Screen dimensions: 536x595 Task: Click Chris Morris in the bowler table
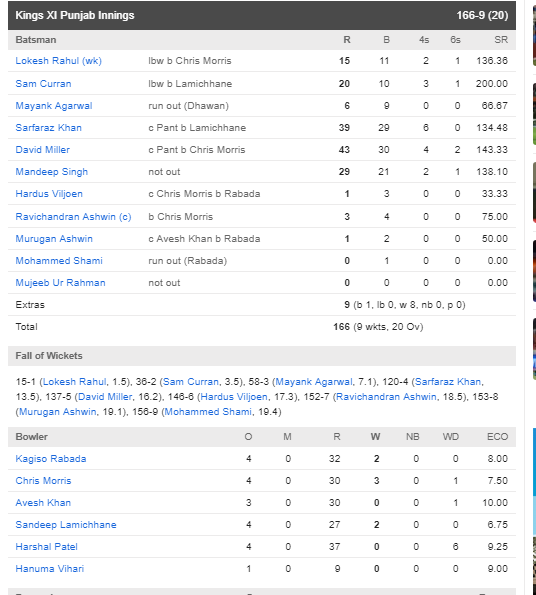pyautogui.click(x=43, y=480)
